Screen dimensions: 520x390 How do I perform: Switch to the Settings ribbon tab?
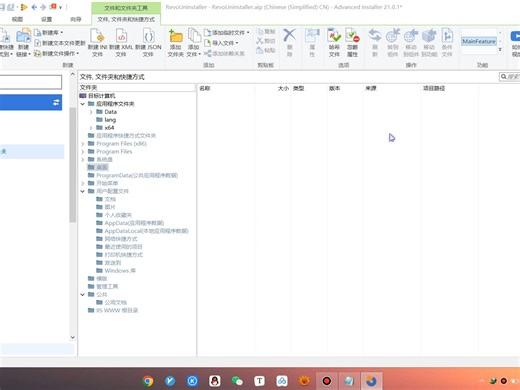[x=46, y=19]
